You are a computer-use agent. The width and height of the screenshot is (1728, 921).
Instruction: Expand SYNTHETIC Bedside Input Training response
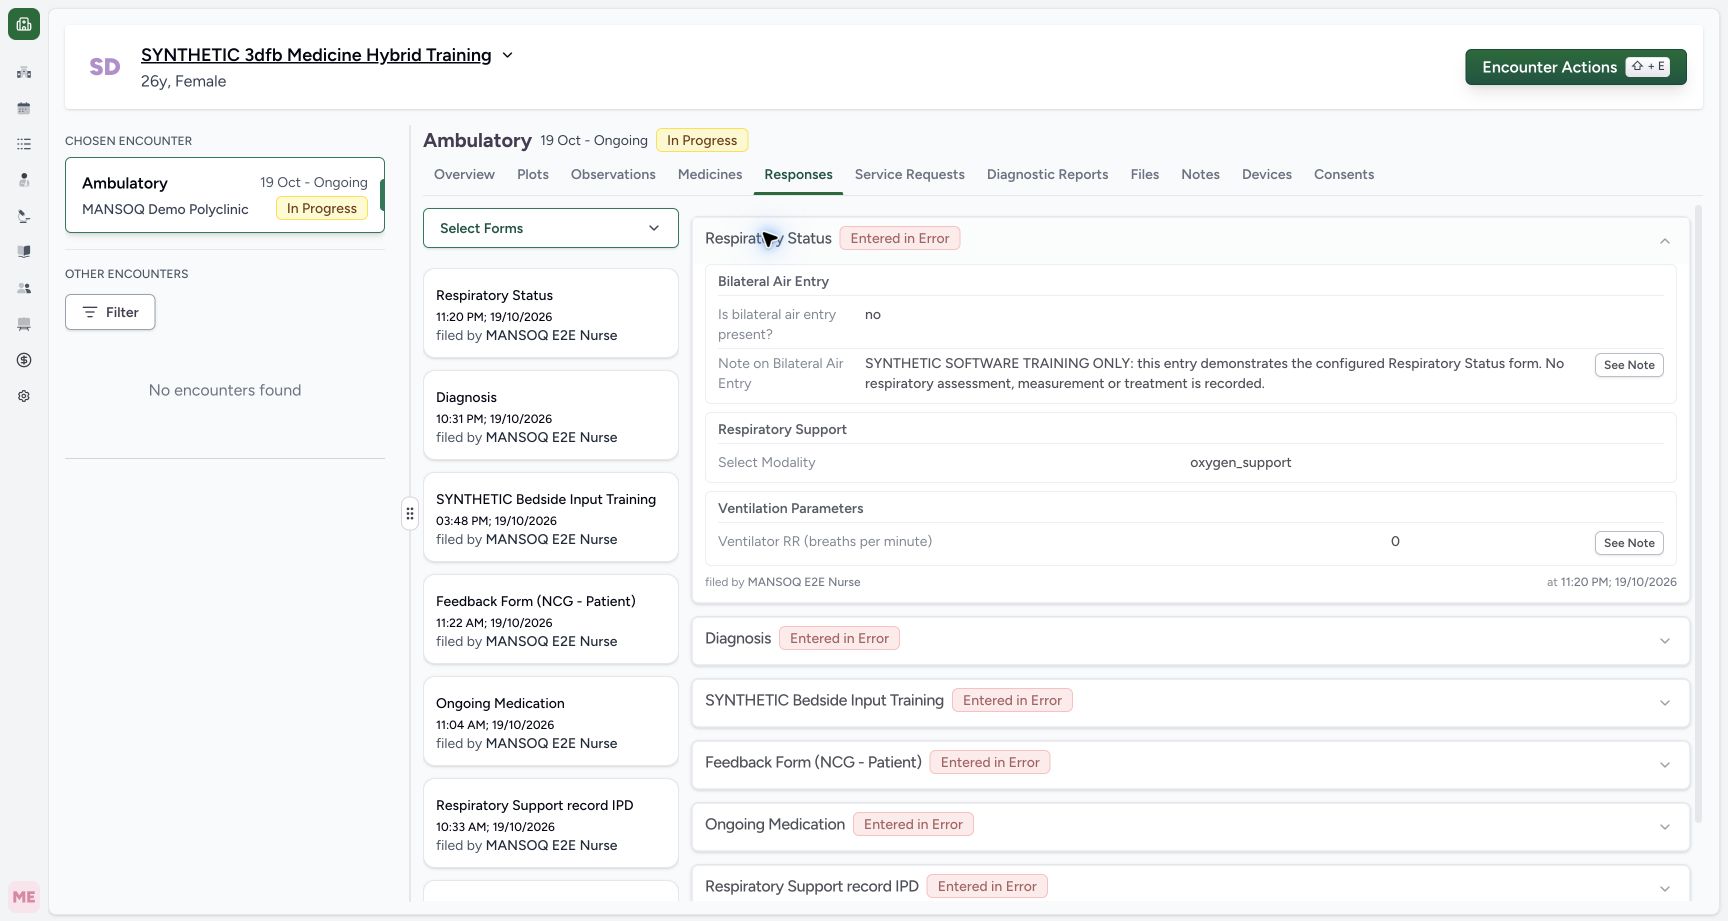[1665, 703]
